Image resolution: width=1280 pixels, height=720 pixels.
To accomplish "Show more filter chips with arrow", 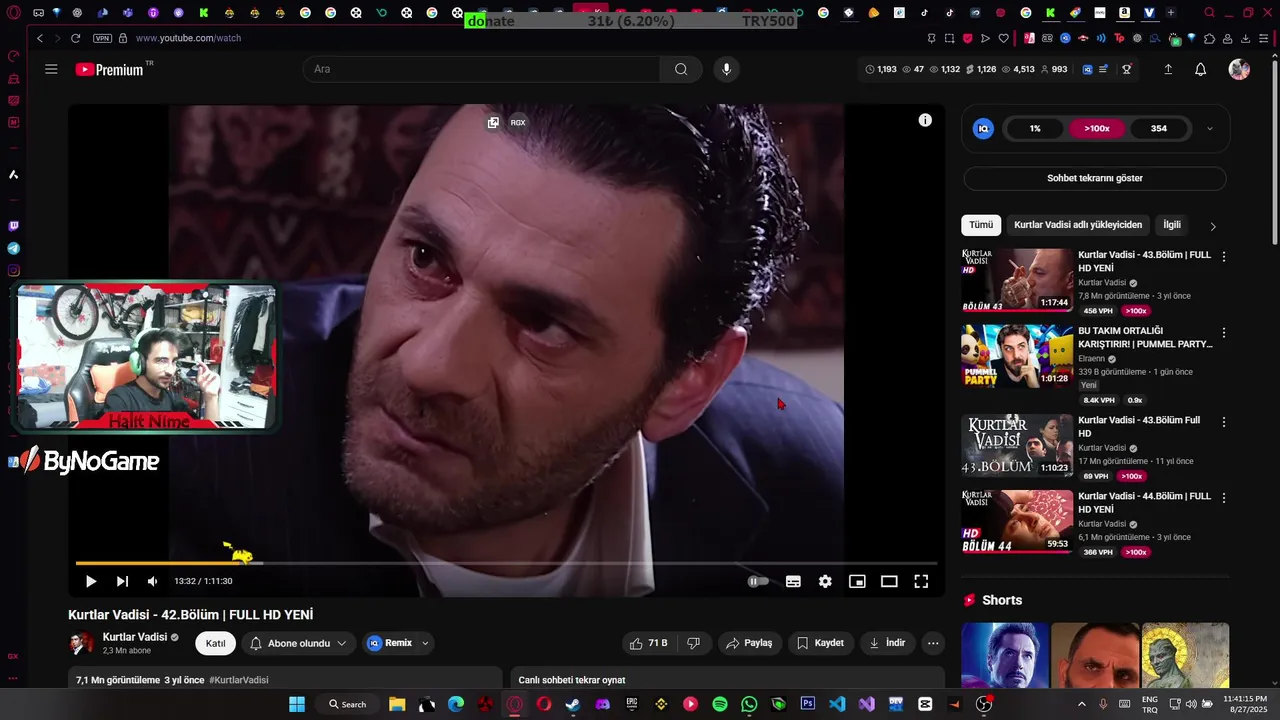I will [1213, 226].
